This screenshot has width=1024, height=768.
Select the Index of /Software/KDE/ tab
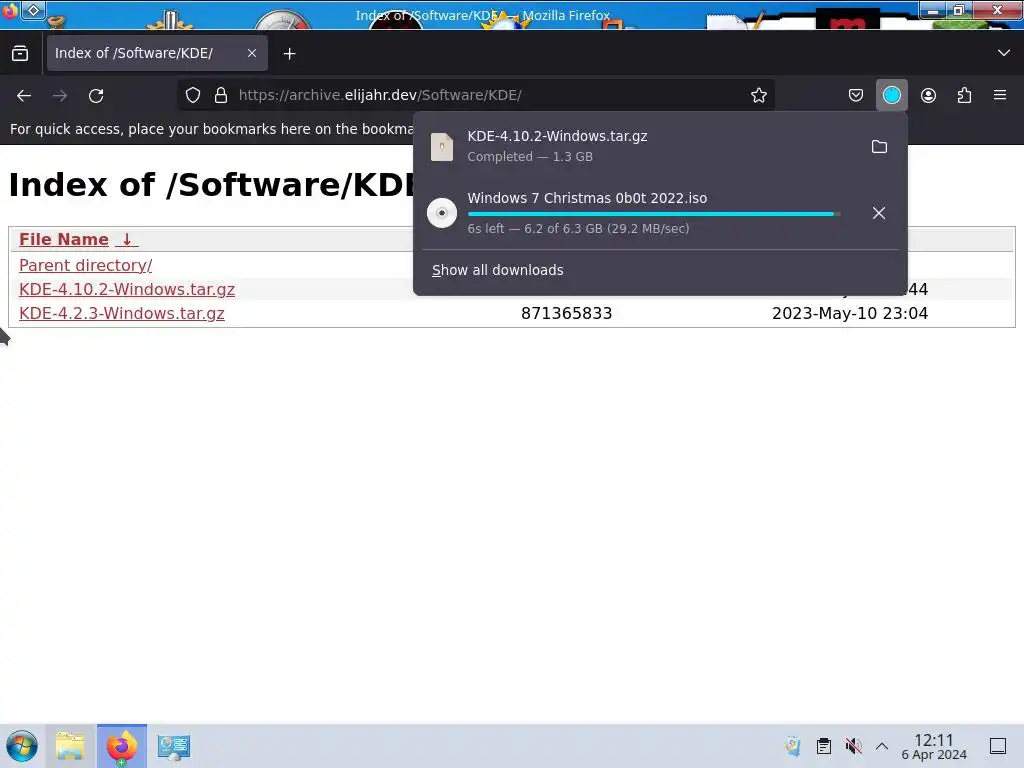pos(157,53)
